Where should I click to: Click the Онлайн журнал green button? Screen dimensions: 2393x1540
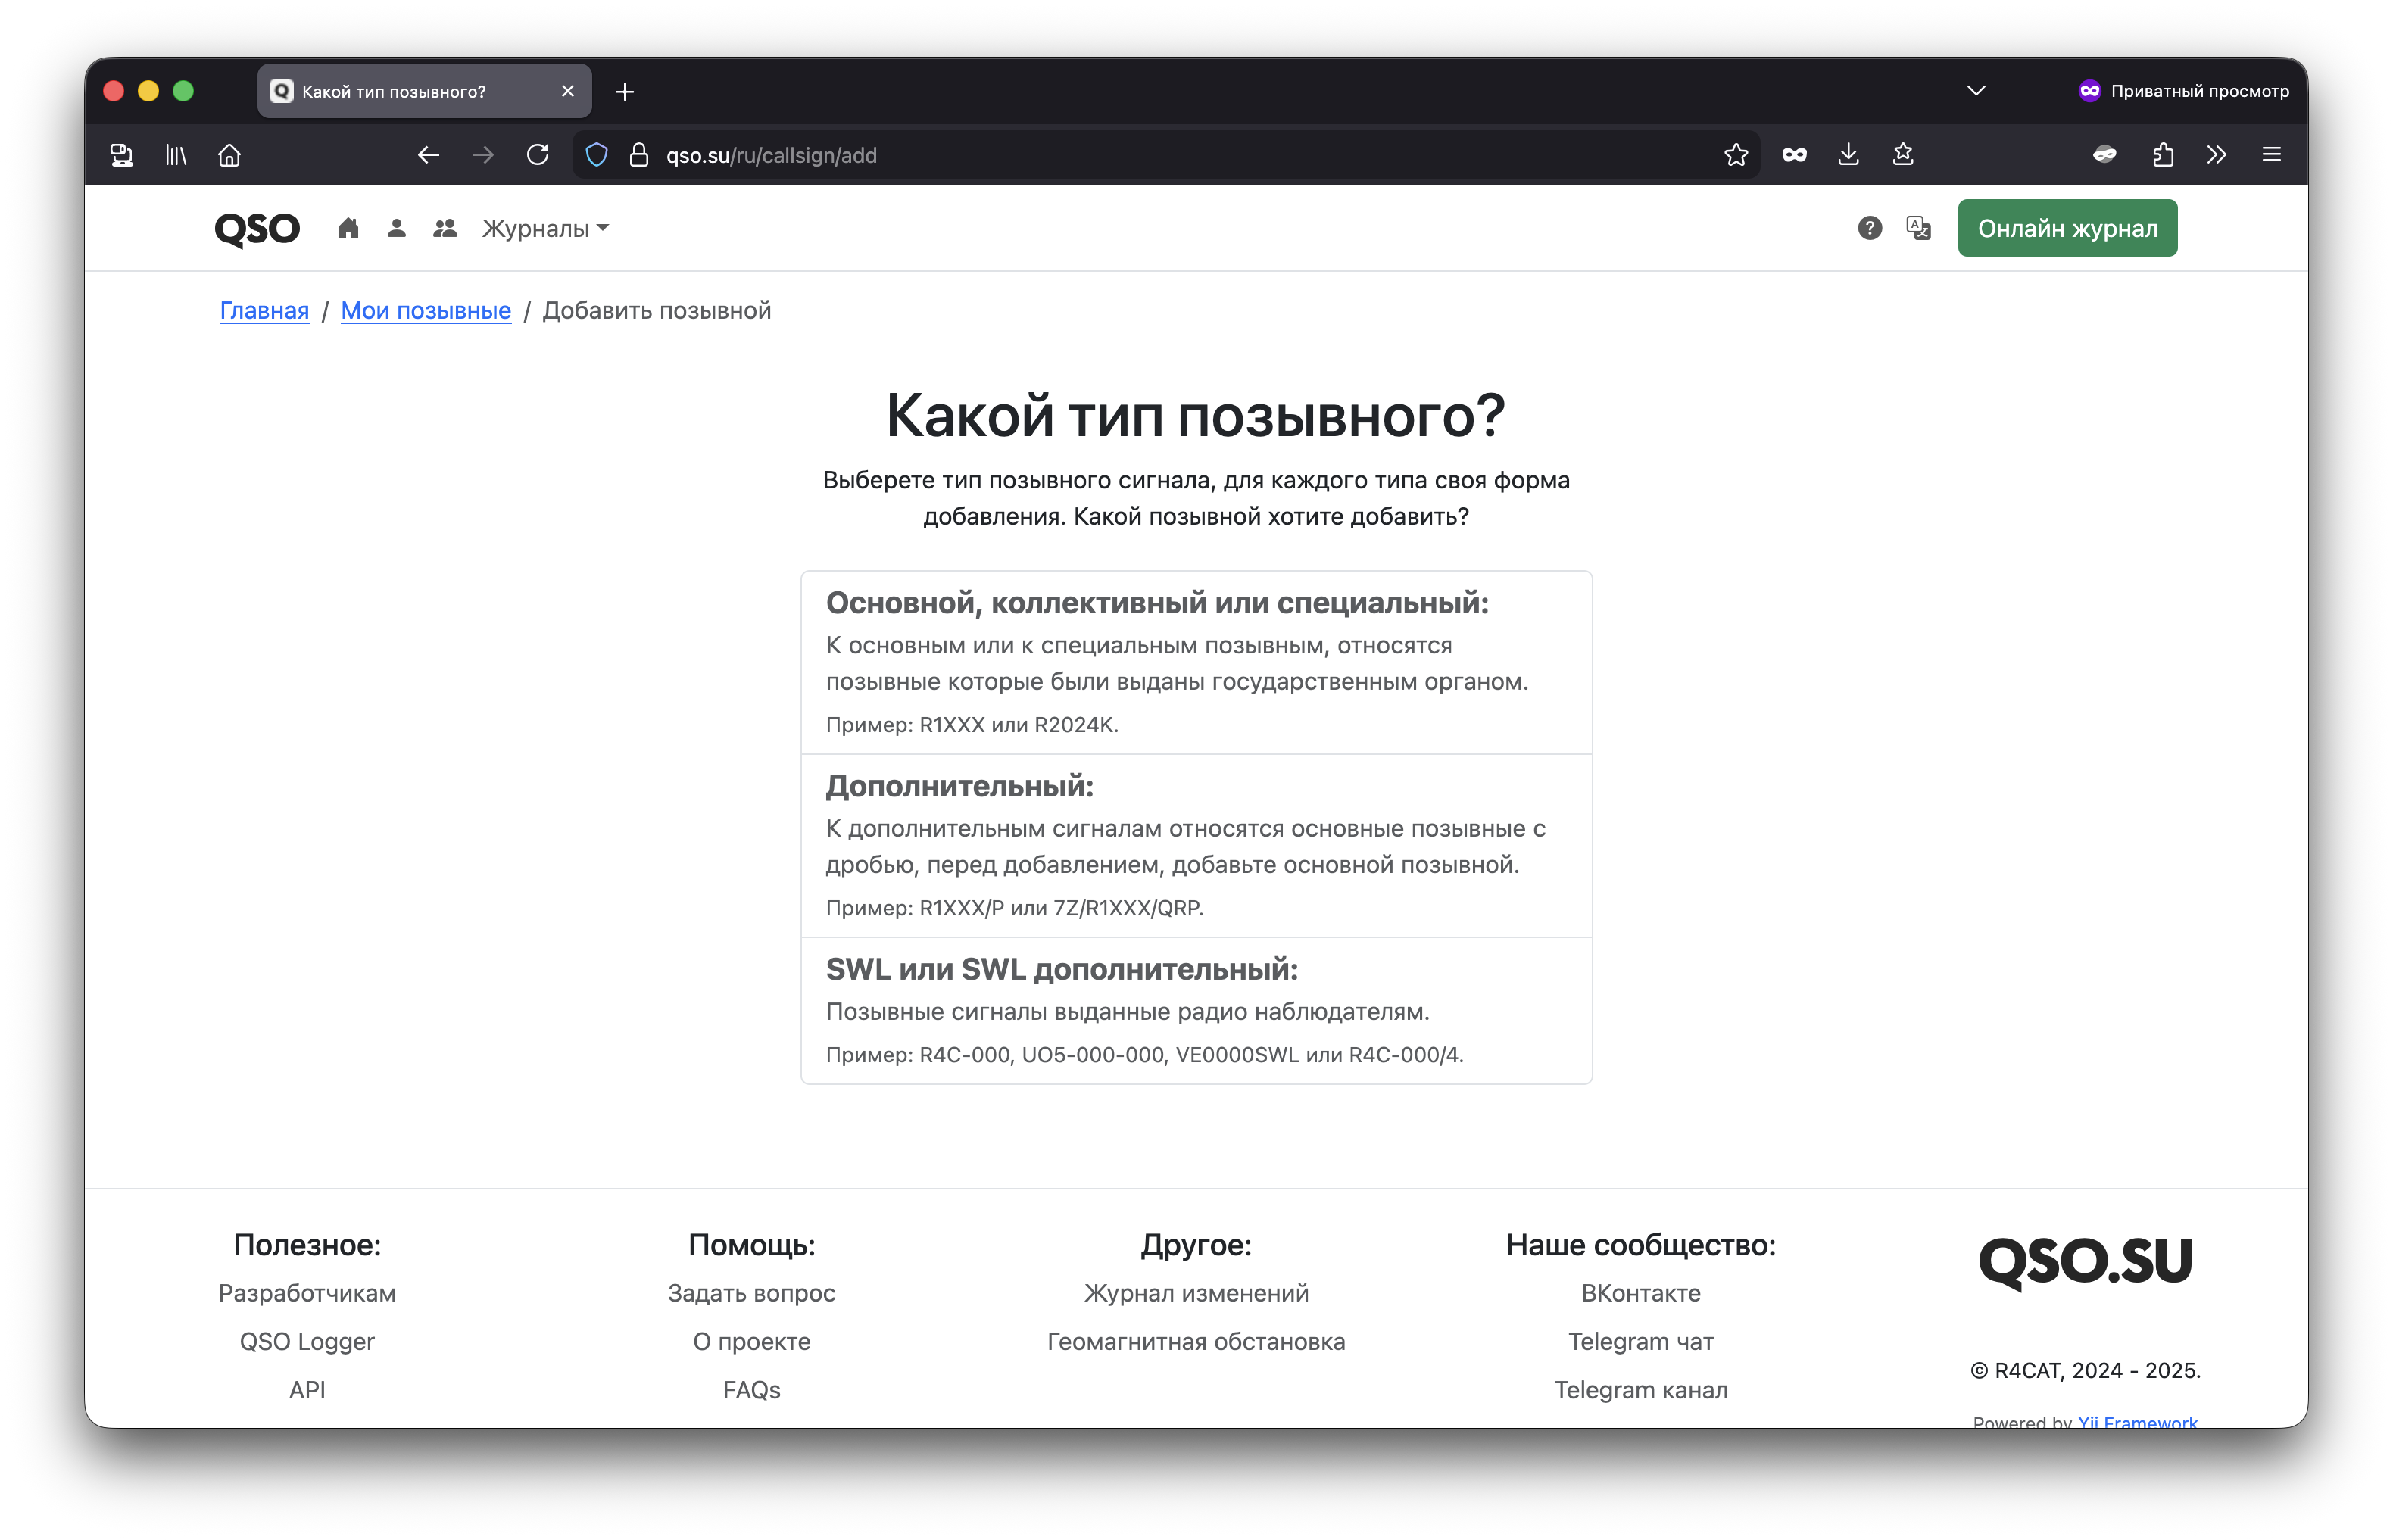pyautogui.click(x=2067, y=229)
